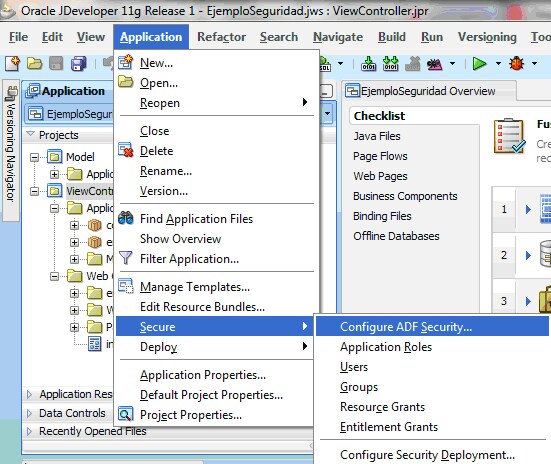Expand checklist step 1 arrow
Image resolution: width=551 pixels, height=464 pixels.
tap(528, 210)
